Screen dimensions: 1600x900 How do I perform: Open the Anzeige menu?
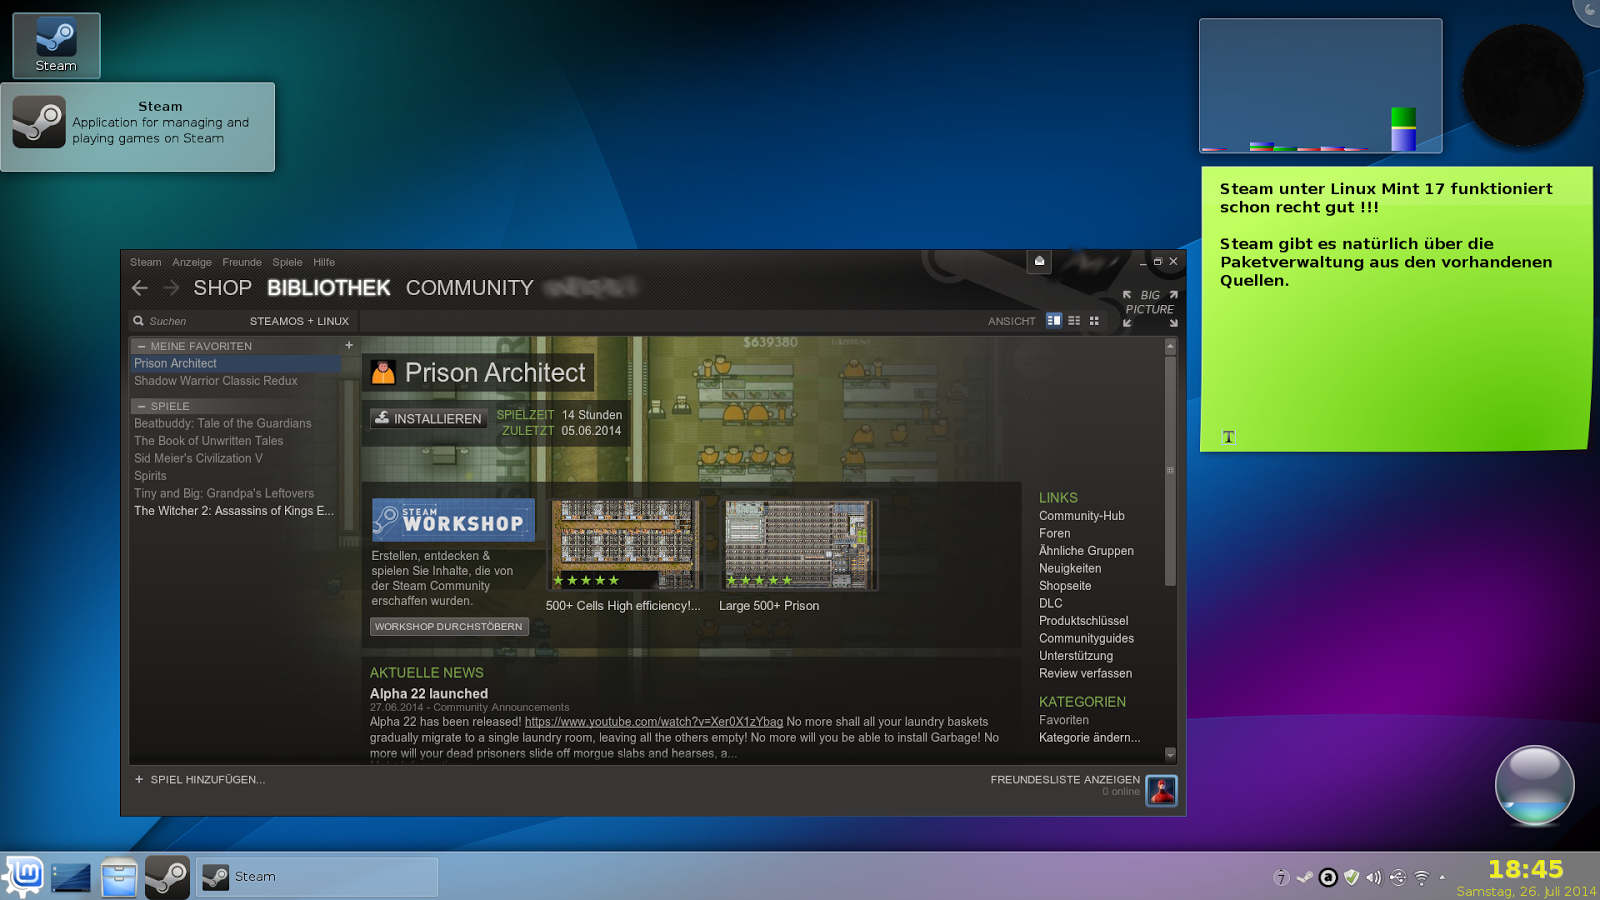point(192,262)
